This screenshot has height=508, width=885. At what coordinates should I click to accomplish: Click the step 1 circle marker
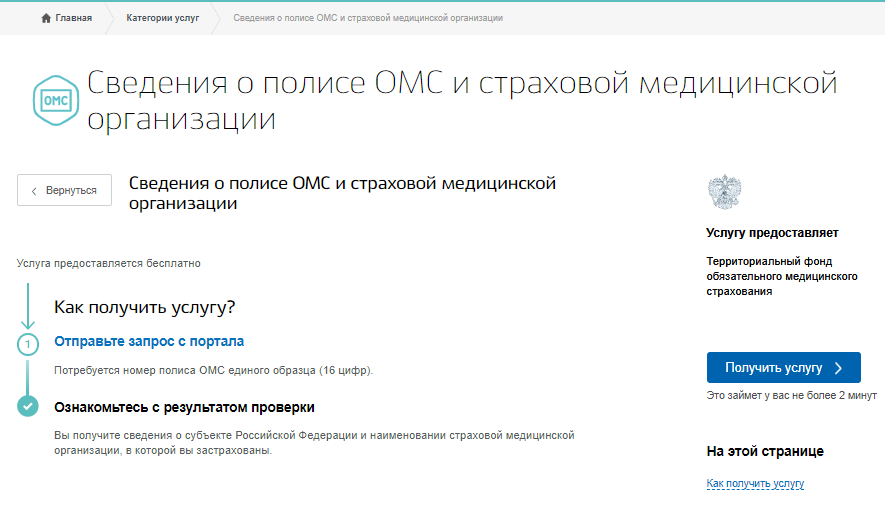pyautogui.click(x=28, y=344)
